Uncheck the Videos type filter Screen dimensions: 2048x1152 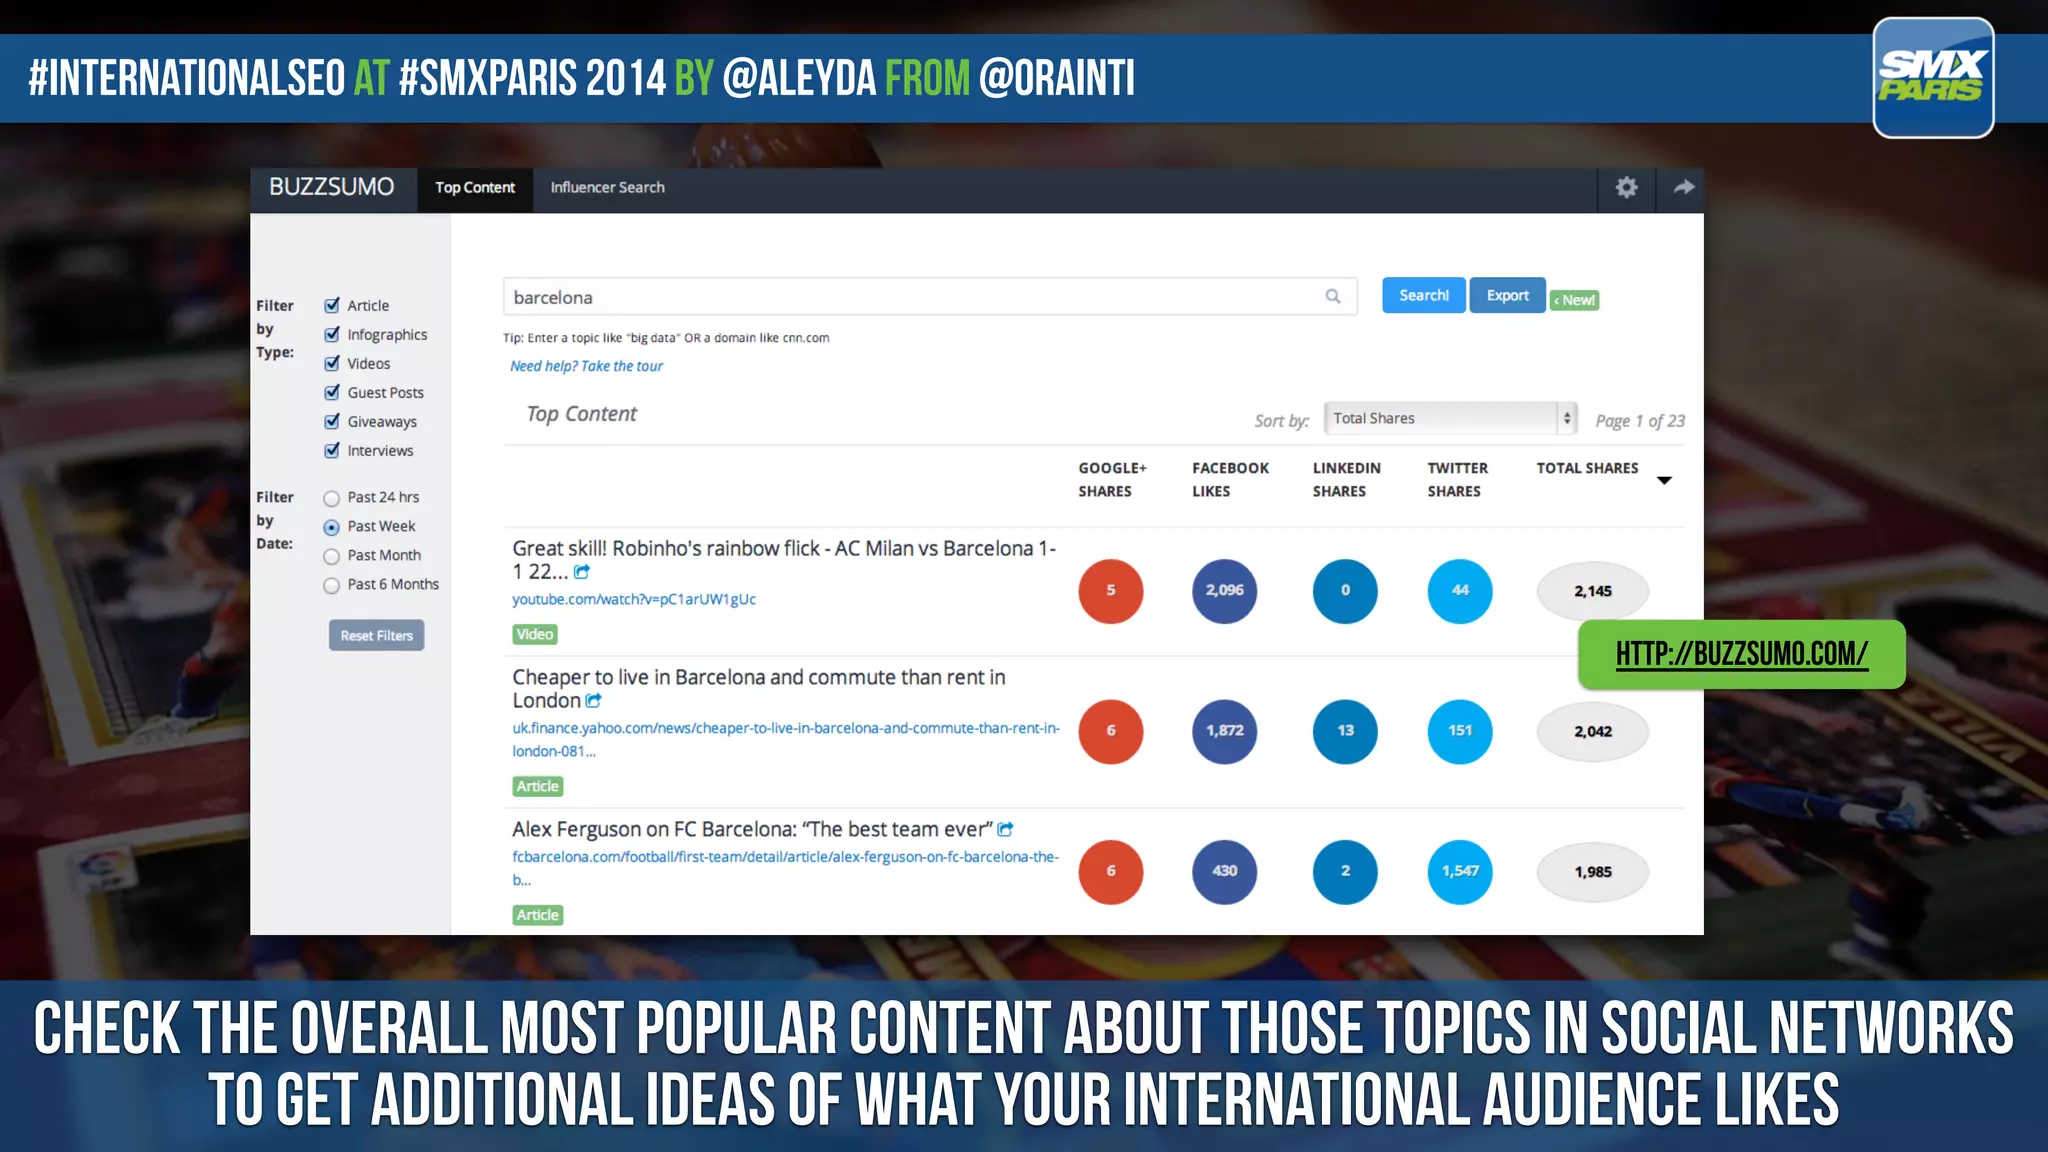(332, 363)
